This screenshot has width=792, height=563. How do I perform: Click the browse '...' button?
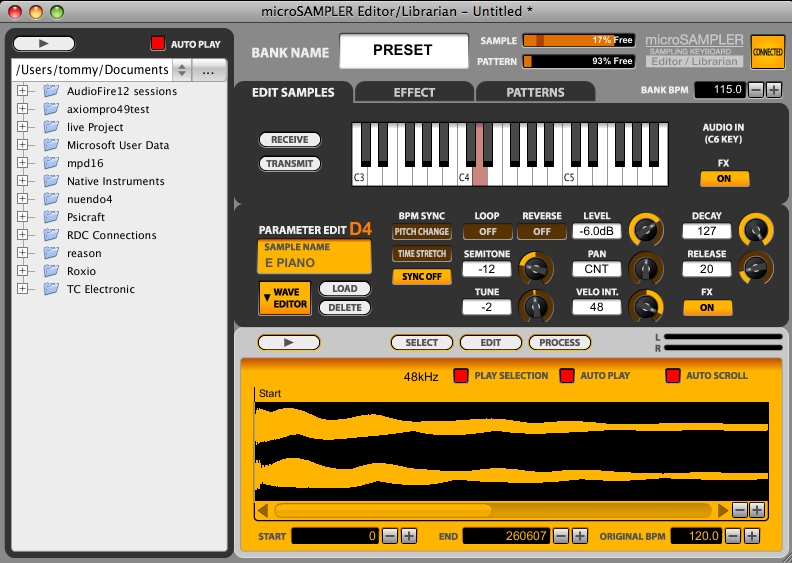pos(208,72)
